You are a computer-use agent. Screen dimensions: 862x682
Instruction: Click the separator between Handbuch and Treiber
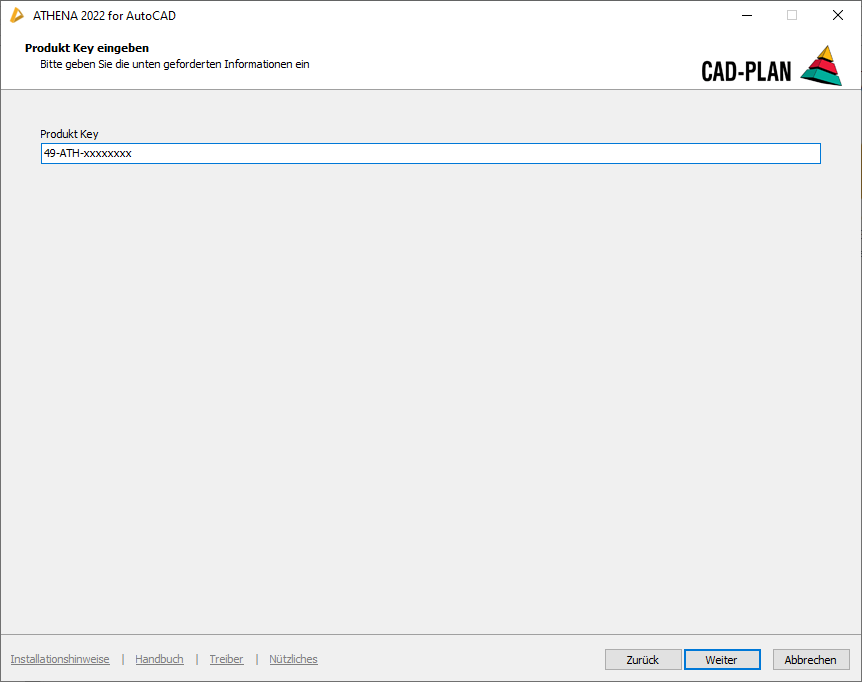click(197, 659)
